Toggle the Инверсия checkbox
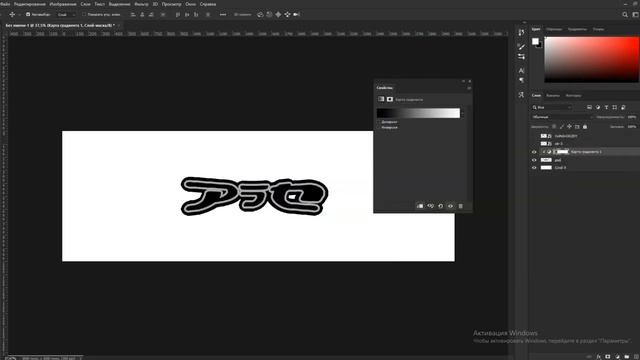The image size is (640, 360). pyautogui.click(x=378, y=127)
